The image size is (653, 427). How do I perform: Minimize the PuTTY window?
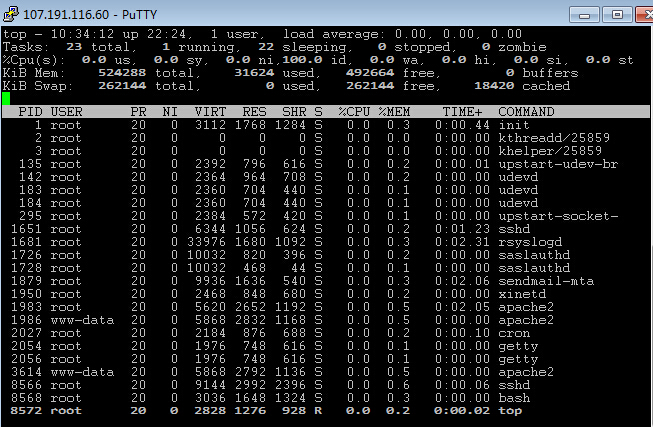click(x=584, y=15)
